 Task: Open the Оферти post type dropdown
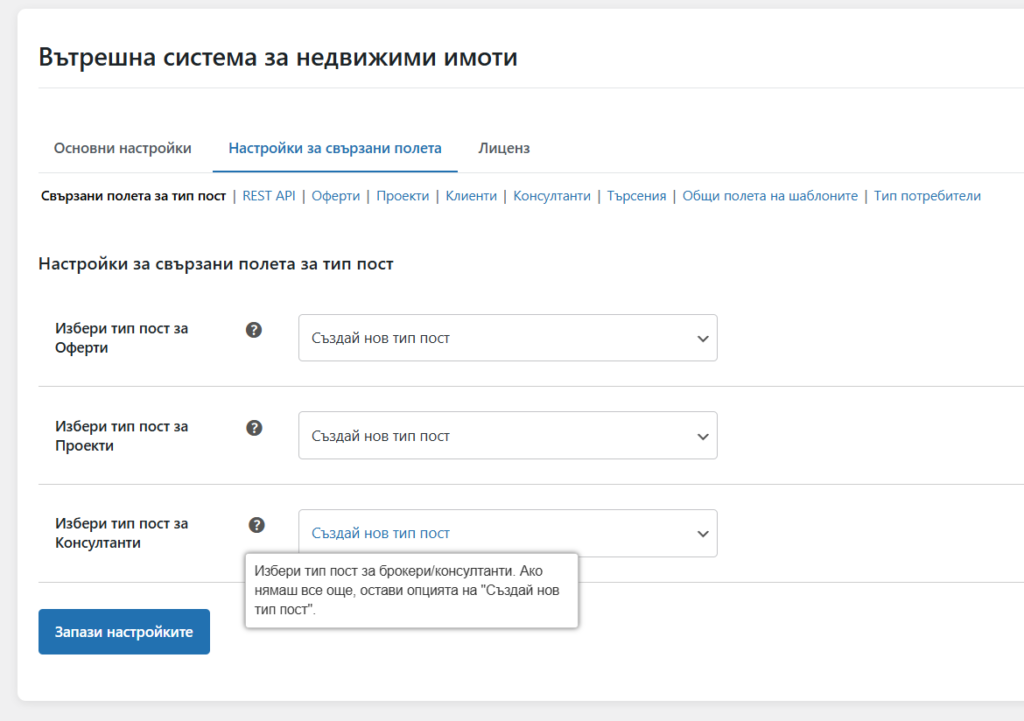507,338
